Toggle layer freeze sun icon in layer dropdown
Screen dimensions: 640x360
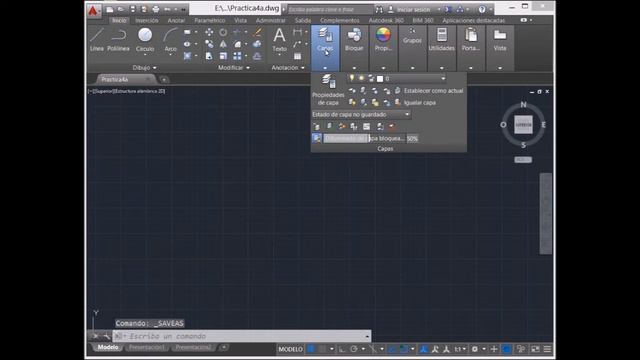[x=361, y=78]
